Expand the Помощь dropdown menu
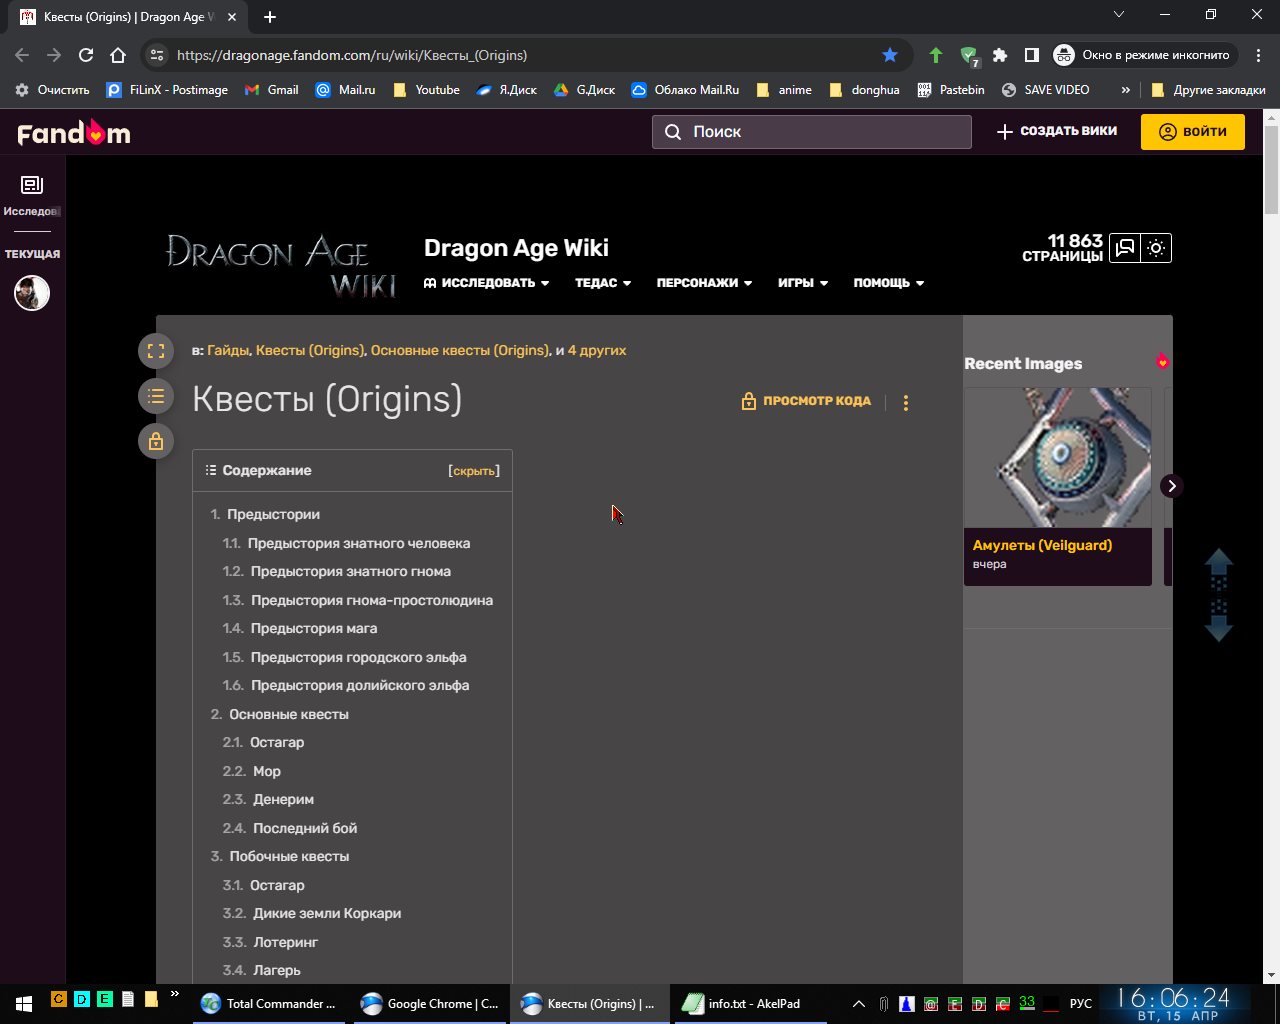Screen dimensions: 1280x1024 click(x=889, y=283)
